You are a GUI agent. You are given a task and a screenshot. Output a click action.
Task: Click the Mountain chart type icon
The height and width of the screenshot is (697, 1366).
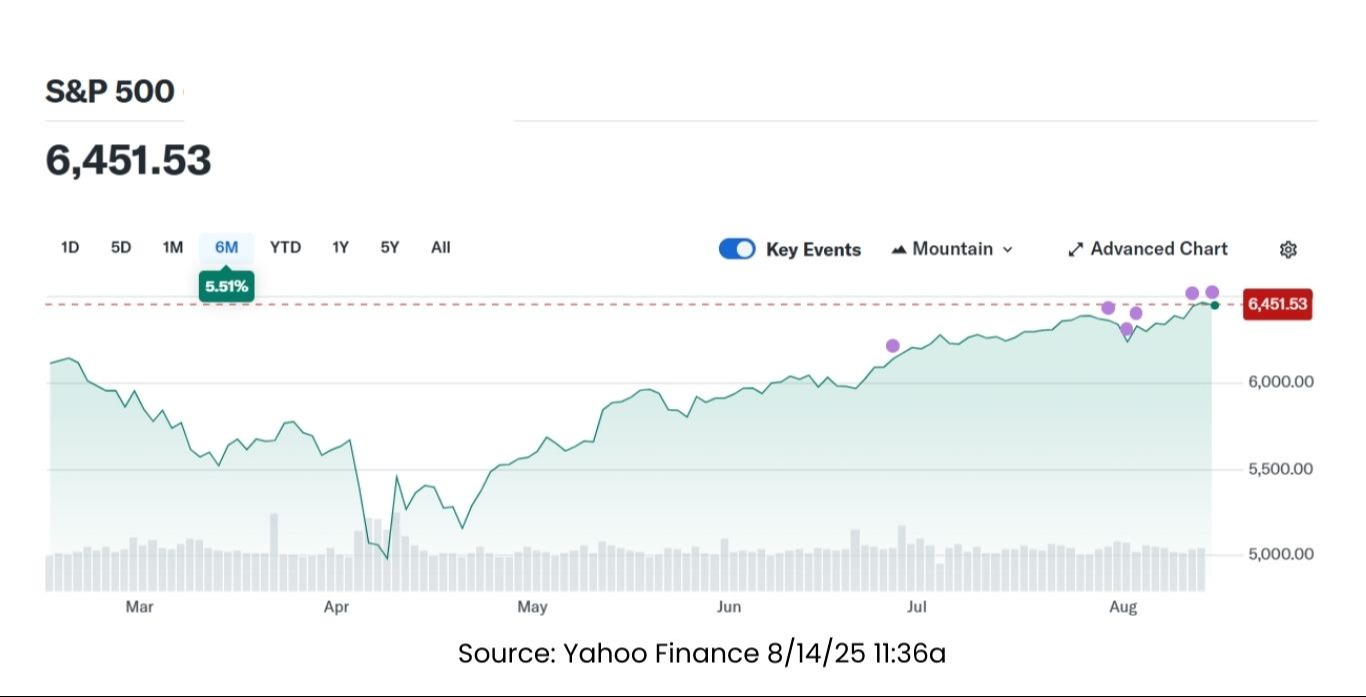click(898, 249)
